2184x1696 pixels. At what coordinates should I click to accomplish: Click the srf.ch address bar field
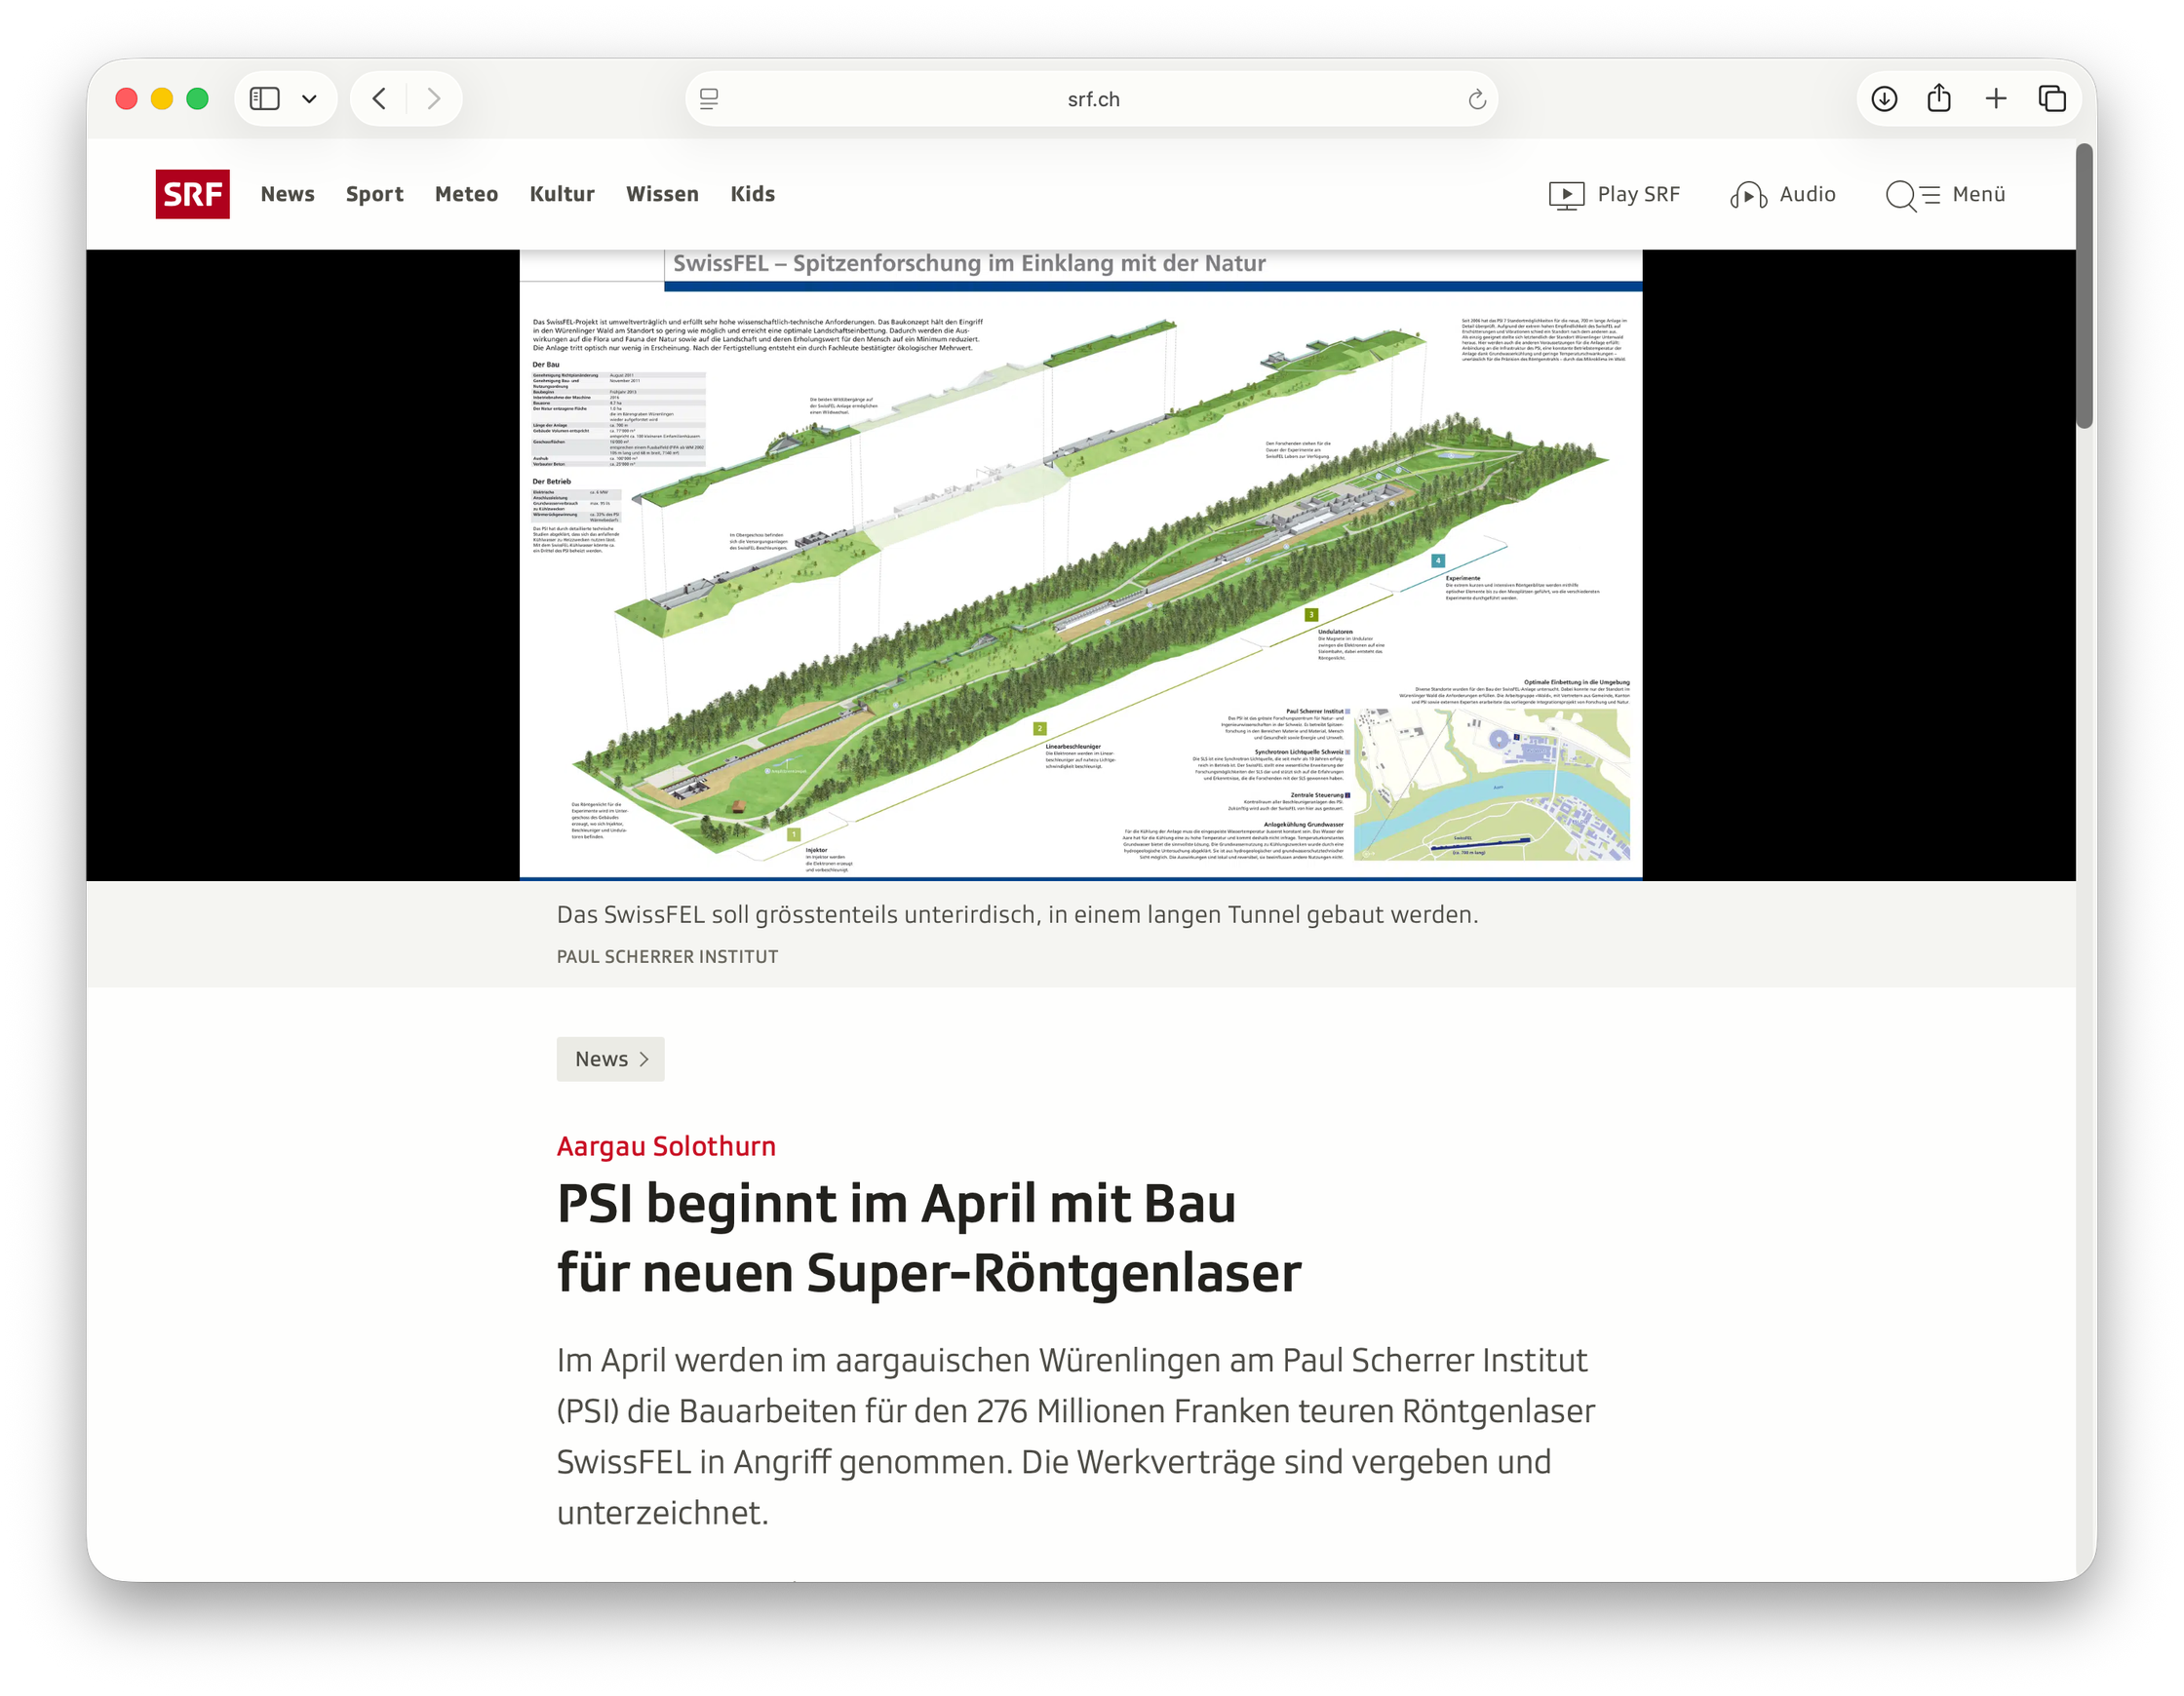pos(1092,99)
